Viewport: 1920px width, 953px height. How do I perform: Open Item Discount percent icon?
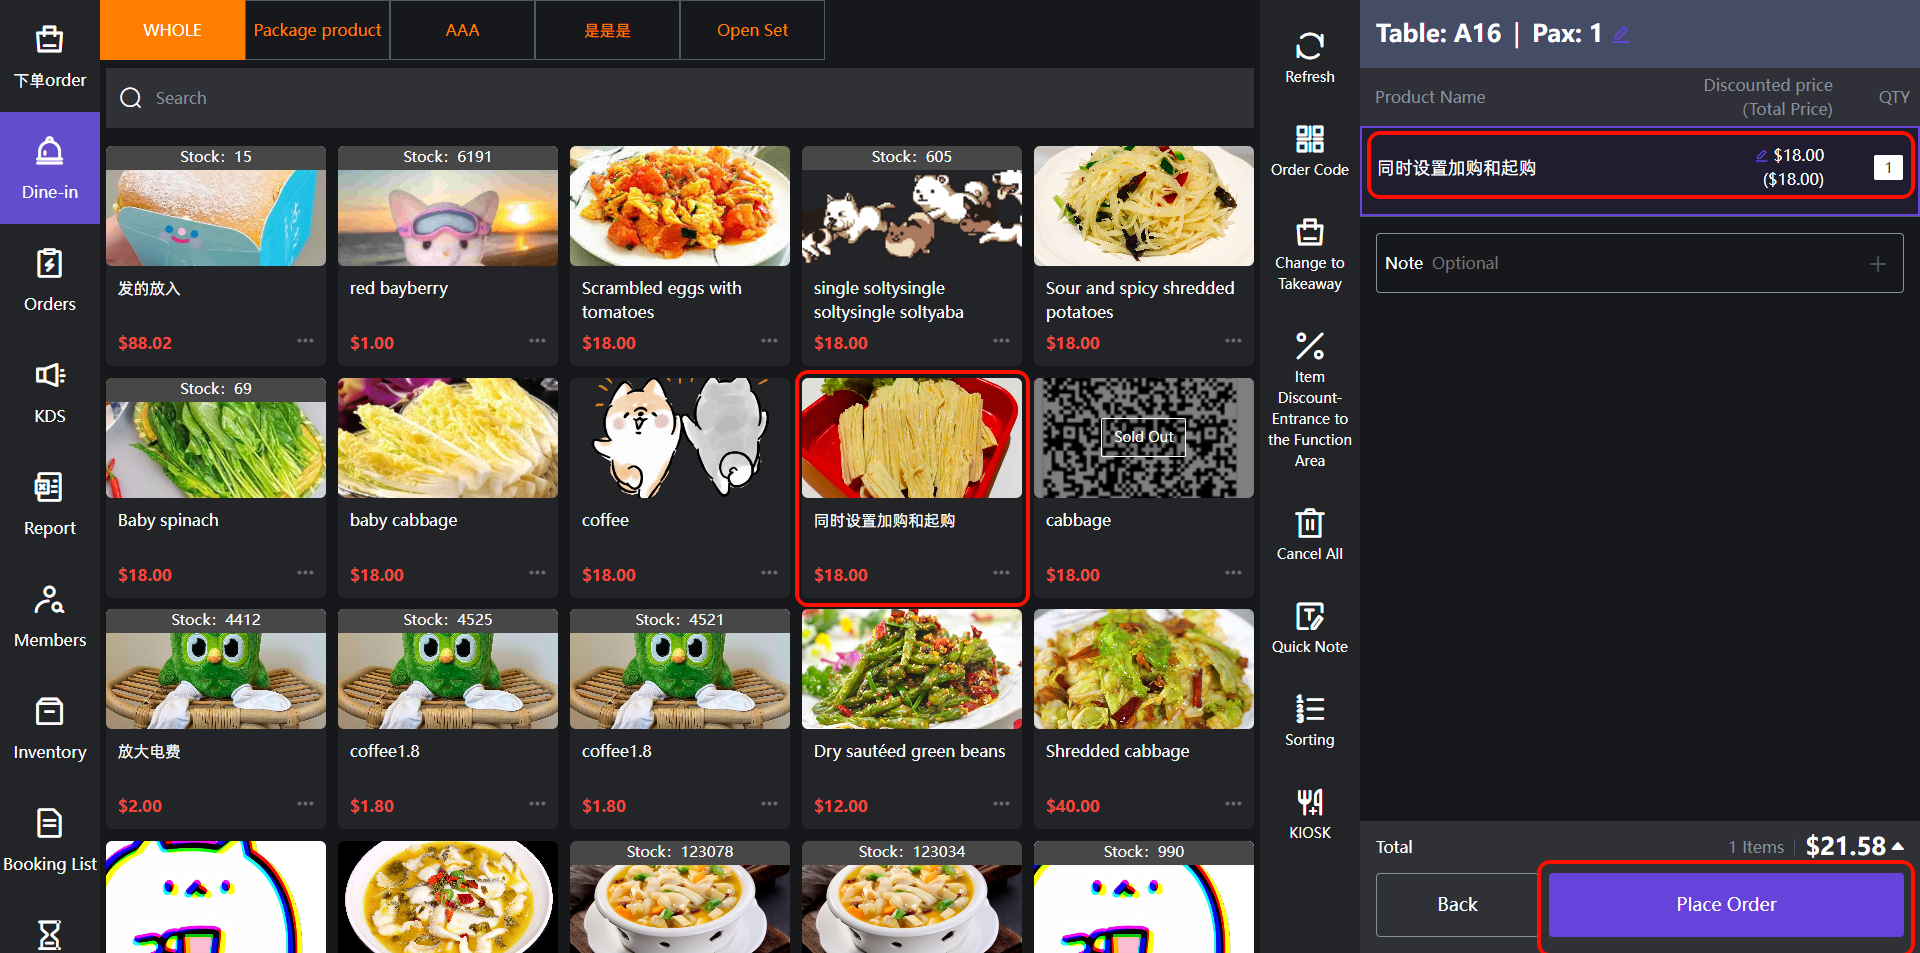click(x=1309, y=347)
